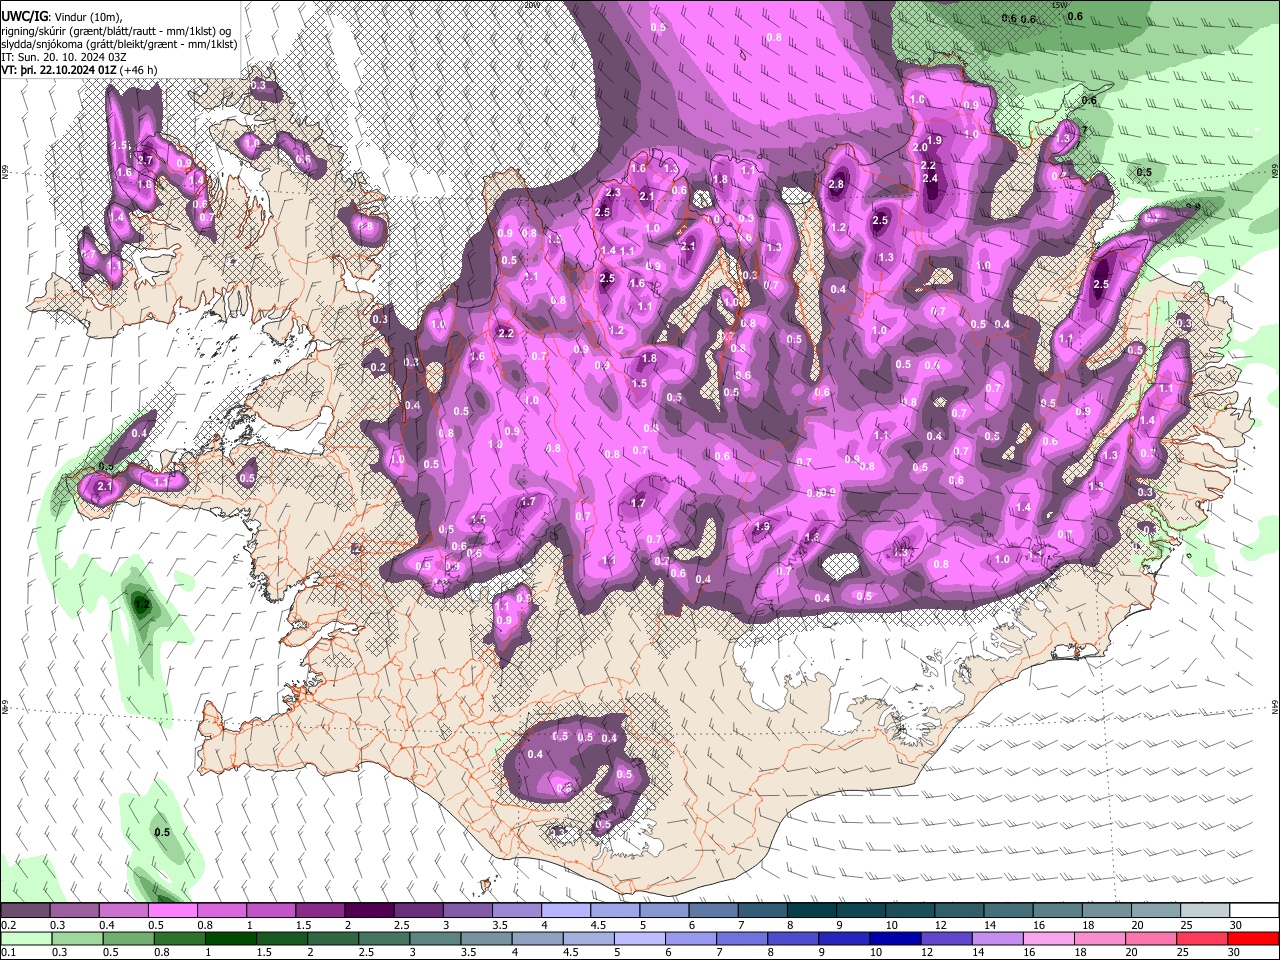Click the 2.8 snowfall value on the map
Viewport: 1280px width, 960px height.
[837, 184]
